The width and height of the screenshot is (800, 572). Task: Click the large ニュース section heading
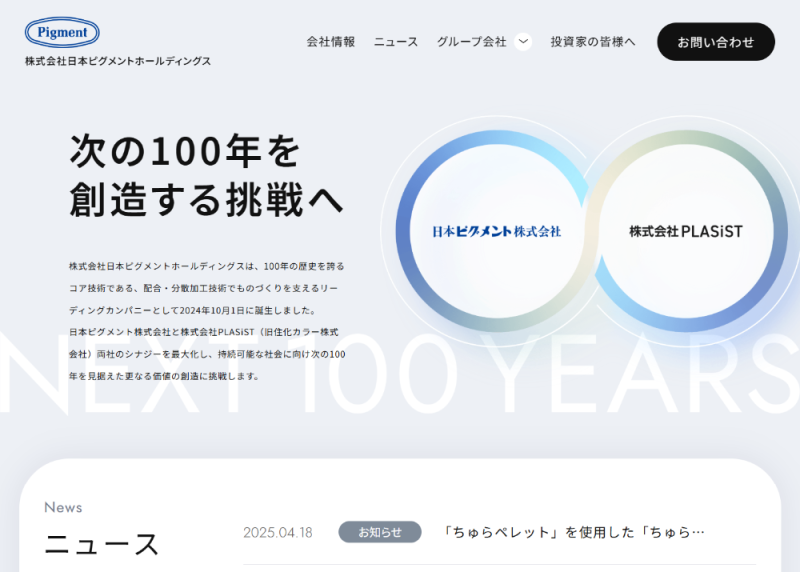102,544
